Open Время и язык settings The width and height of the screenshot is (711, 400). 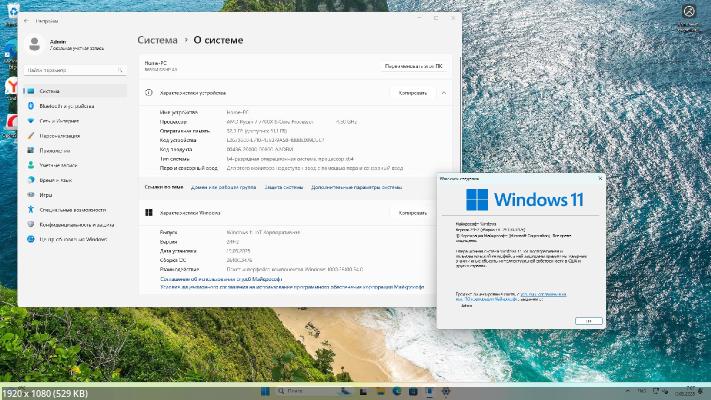pos(75,180)
